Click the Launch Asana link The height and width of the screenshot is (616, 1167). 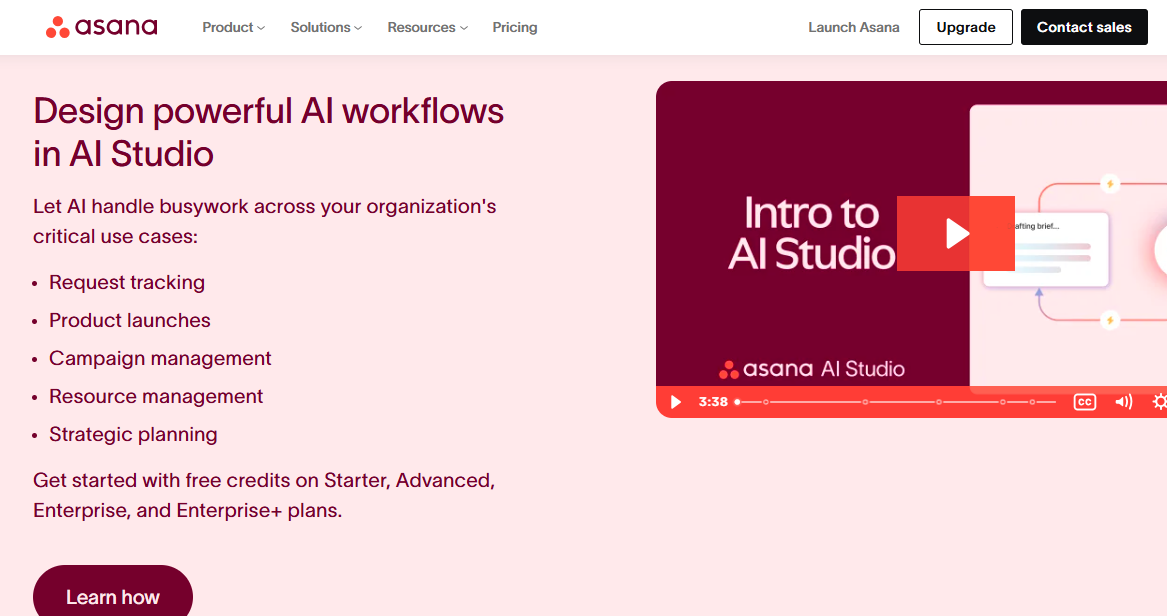tap(854, 28)
